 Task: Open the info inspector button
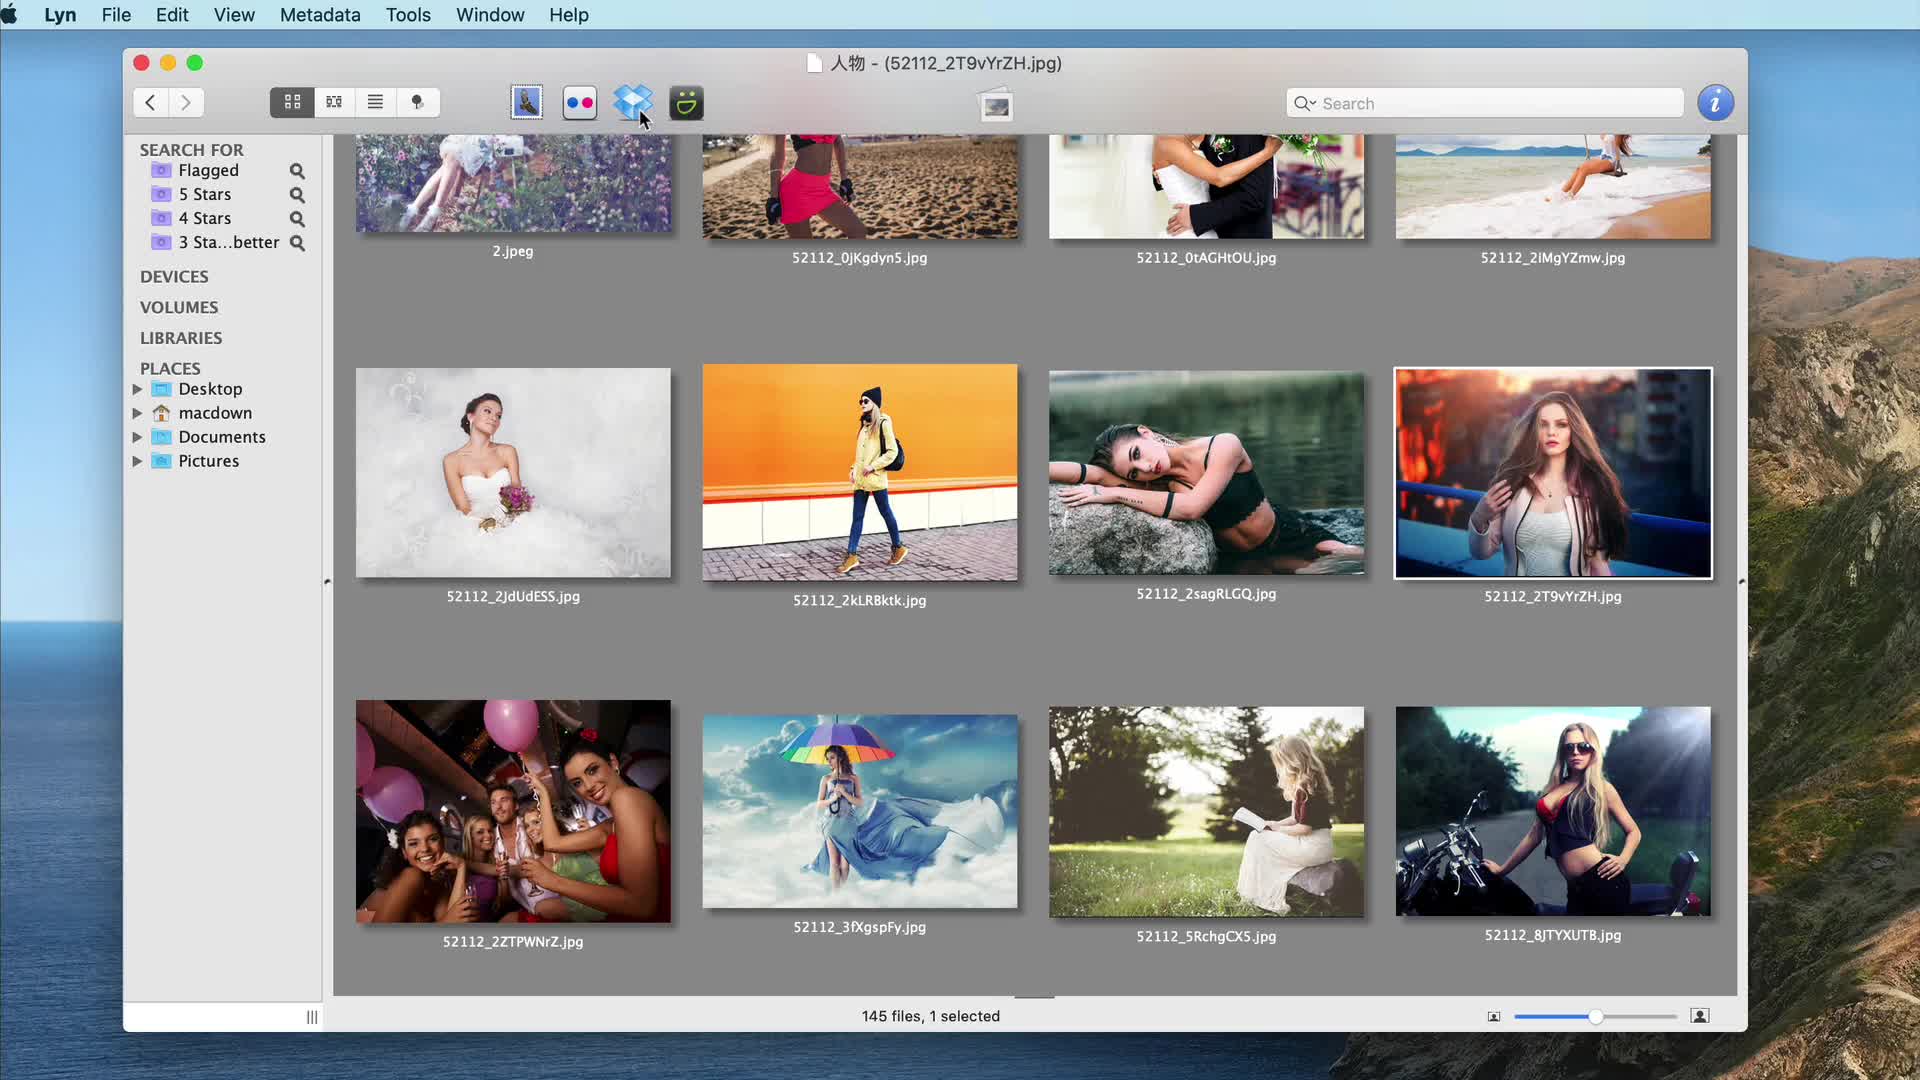coord(1715,103)
